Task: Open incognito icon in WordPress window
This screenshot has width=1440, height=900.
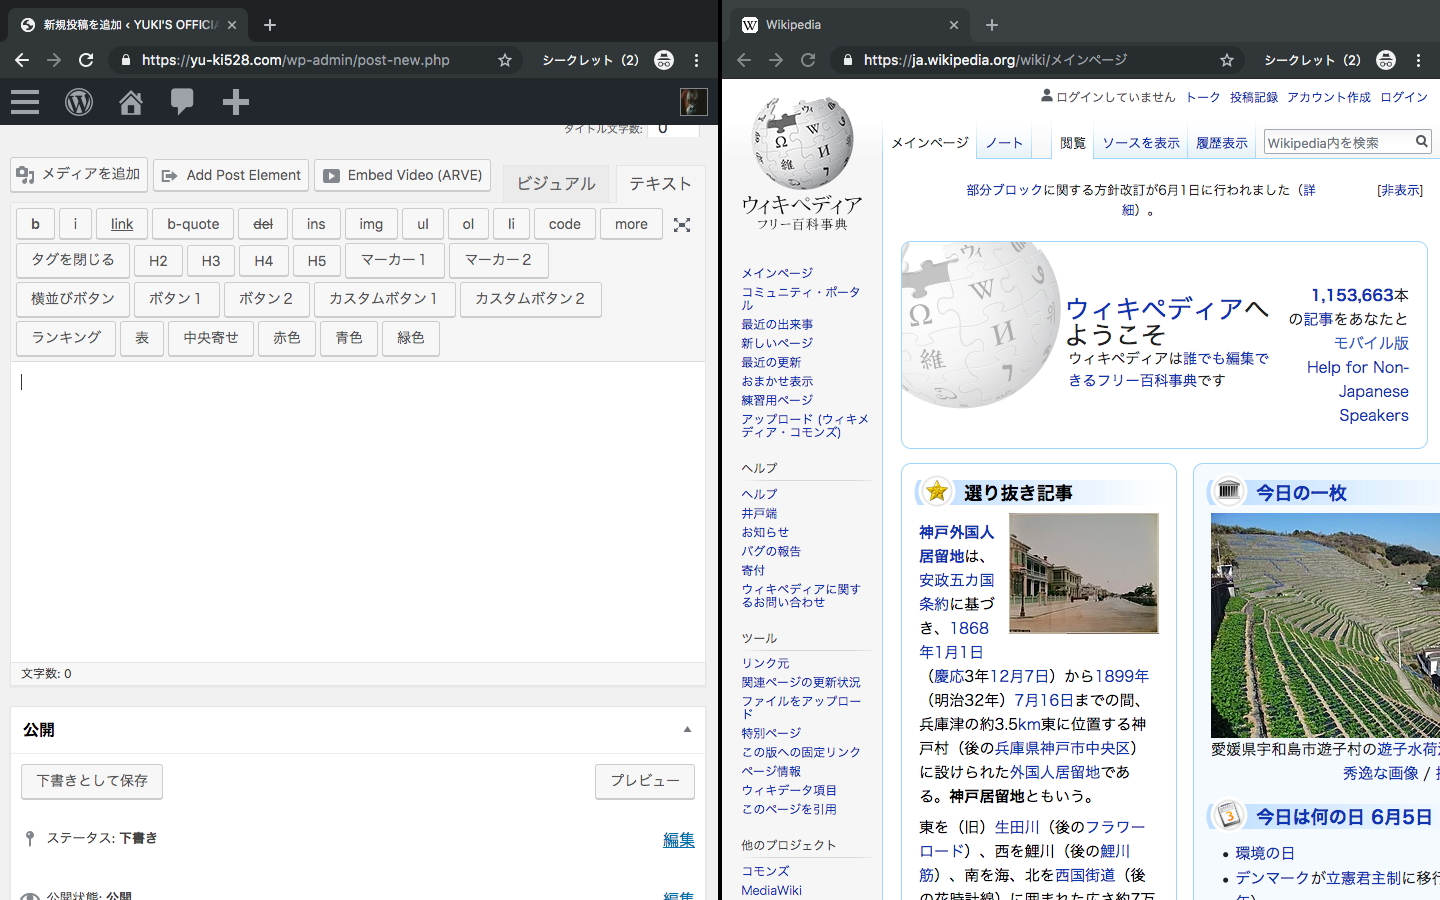Action: coord(664,60)
